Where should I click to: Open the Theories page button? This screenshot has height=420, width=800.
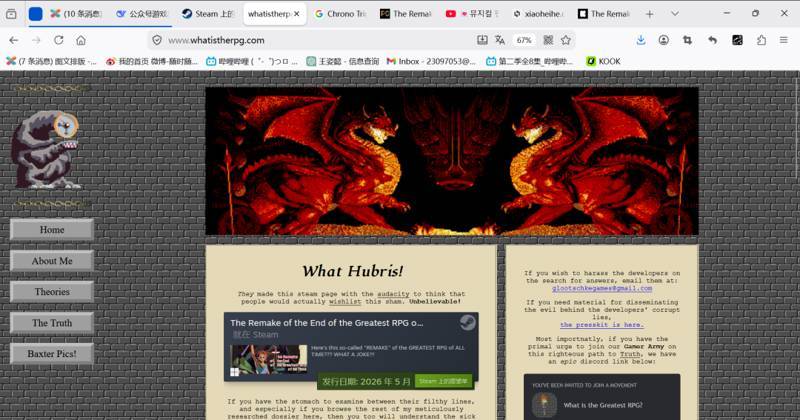[52, 292]
